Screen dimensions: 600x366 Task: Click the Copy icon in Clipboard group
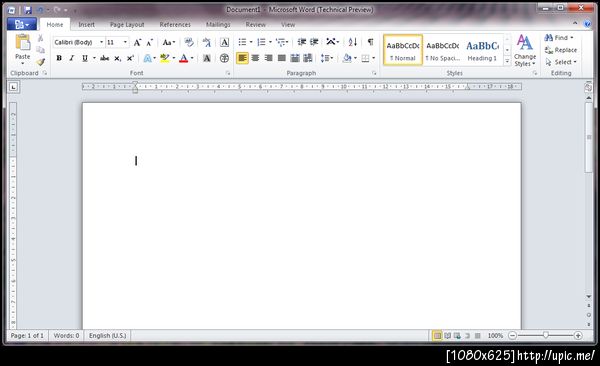[x=40, y=50]
